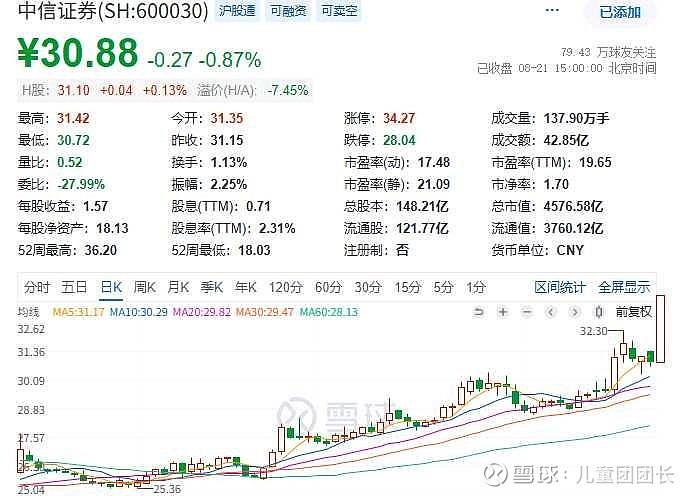Click the 成交额 value 42.85亿
The image size is (695, 496).
pyautogui.click(x=566, y=141)
